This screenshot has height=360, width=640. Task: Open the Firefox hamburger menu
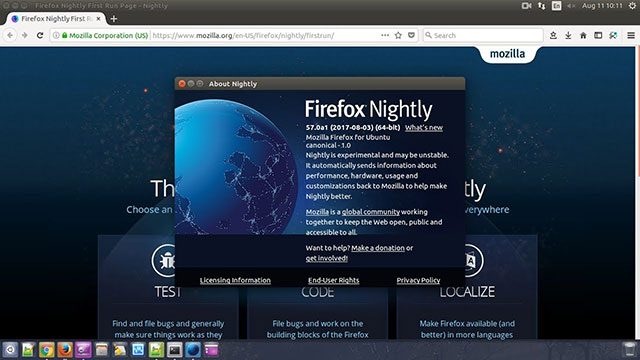coord(631,36)
